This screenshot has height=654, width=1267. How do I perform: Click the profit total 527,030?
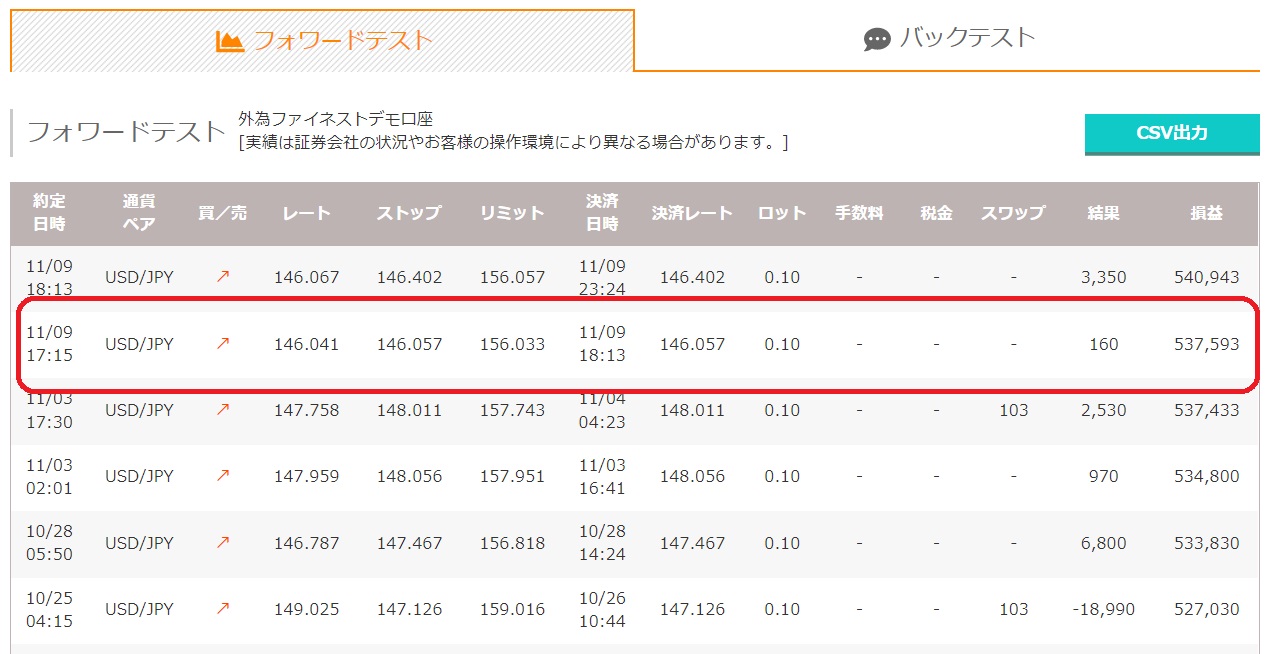click(1206, 609)
